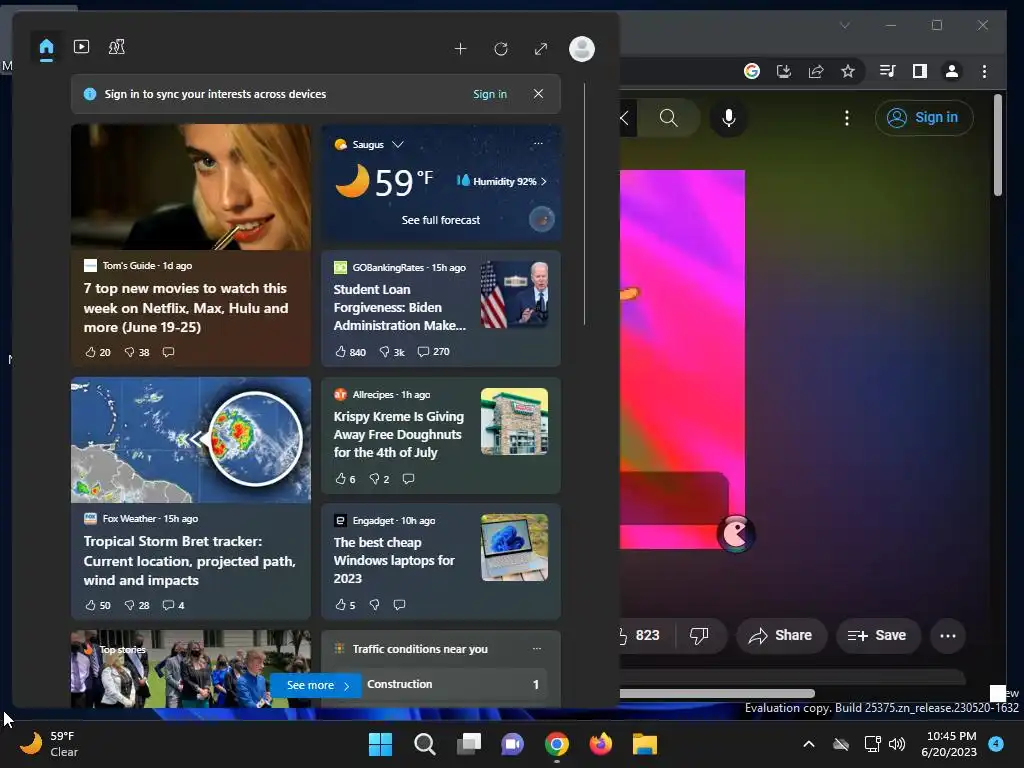
Task: Open comments on Tropical Storm Bret story
Action: pyautogui.click(x=173, y=605)
